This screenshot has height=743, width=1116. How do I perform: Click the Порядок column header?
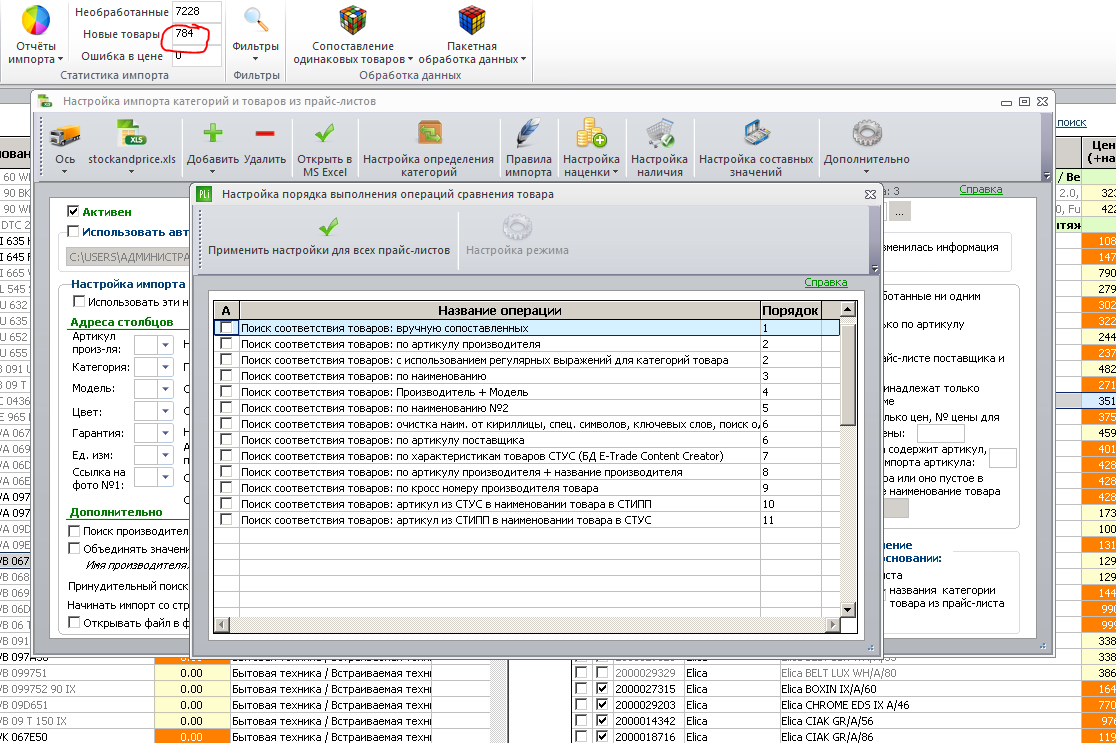(x=790, y=310)
